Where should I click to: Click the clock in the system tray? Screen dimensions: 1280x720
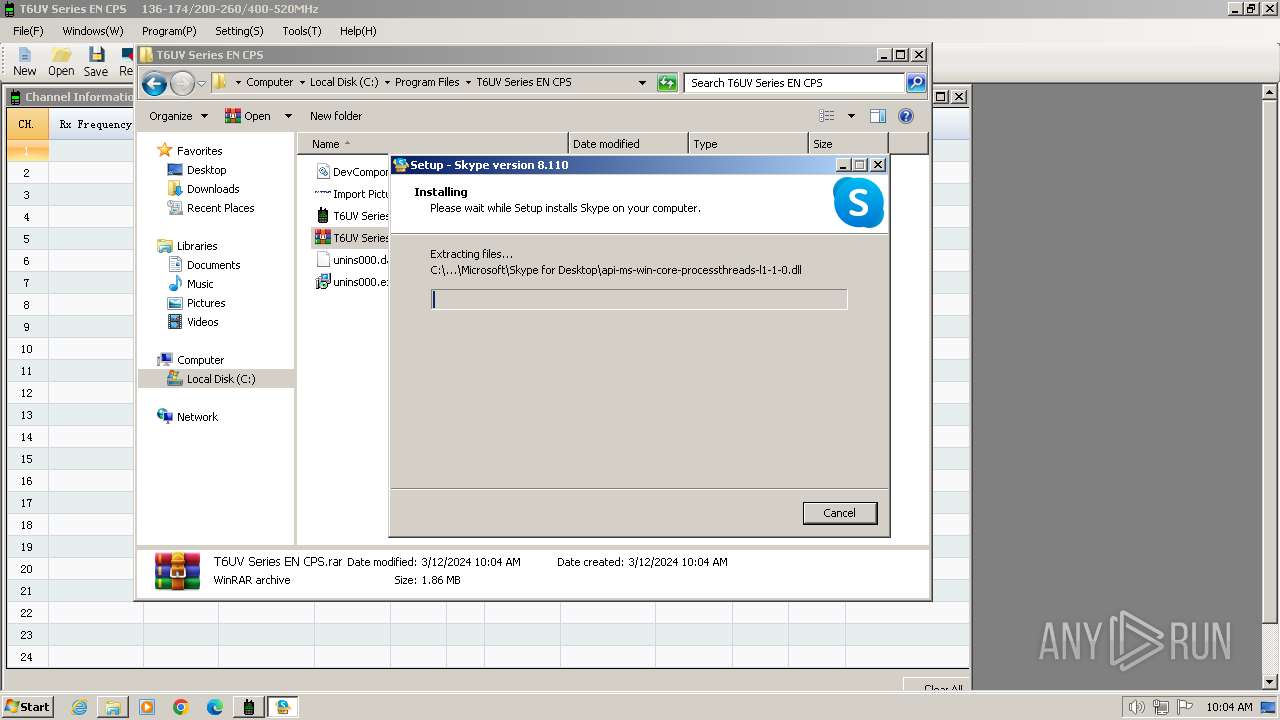coord(1229,707)
